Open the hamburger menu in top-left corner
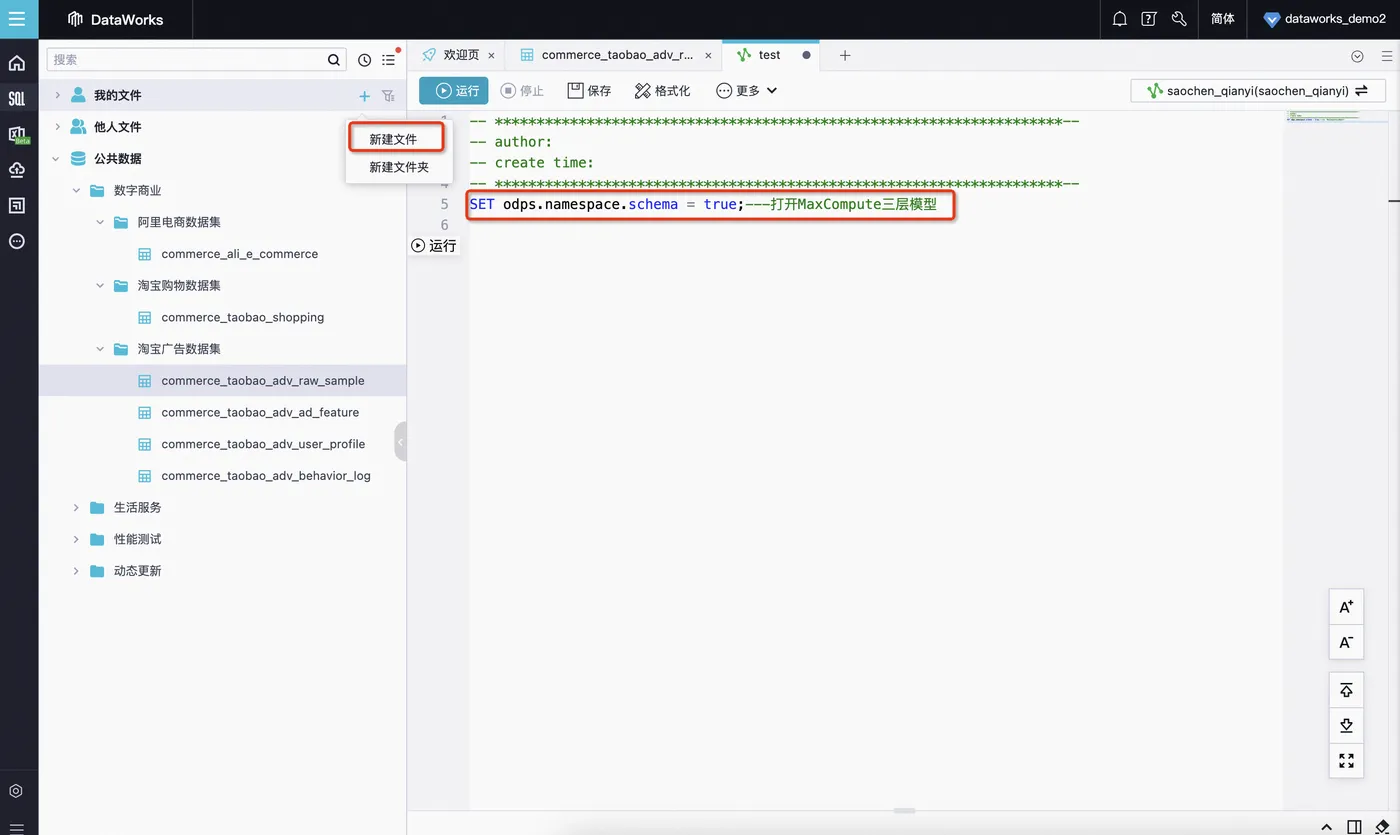Screen dimensions: 1400x835 point(17,19)
